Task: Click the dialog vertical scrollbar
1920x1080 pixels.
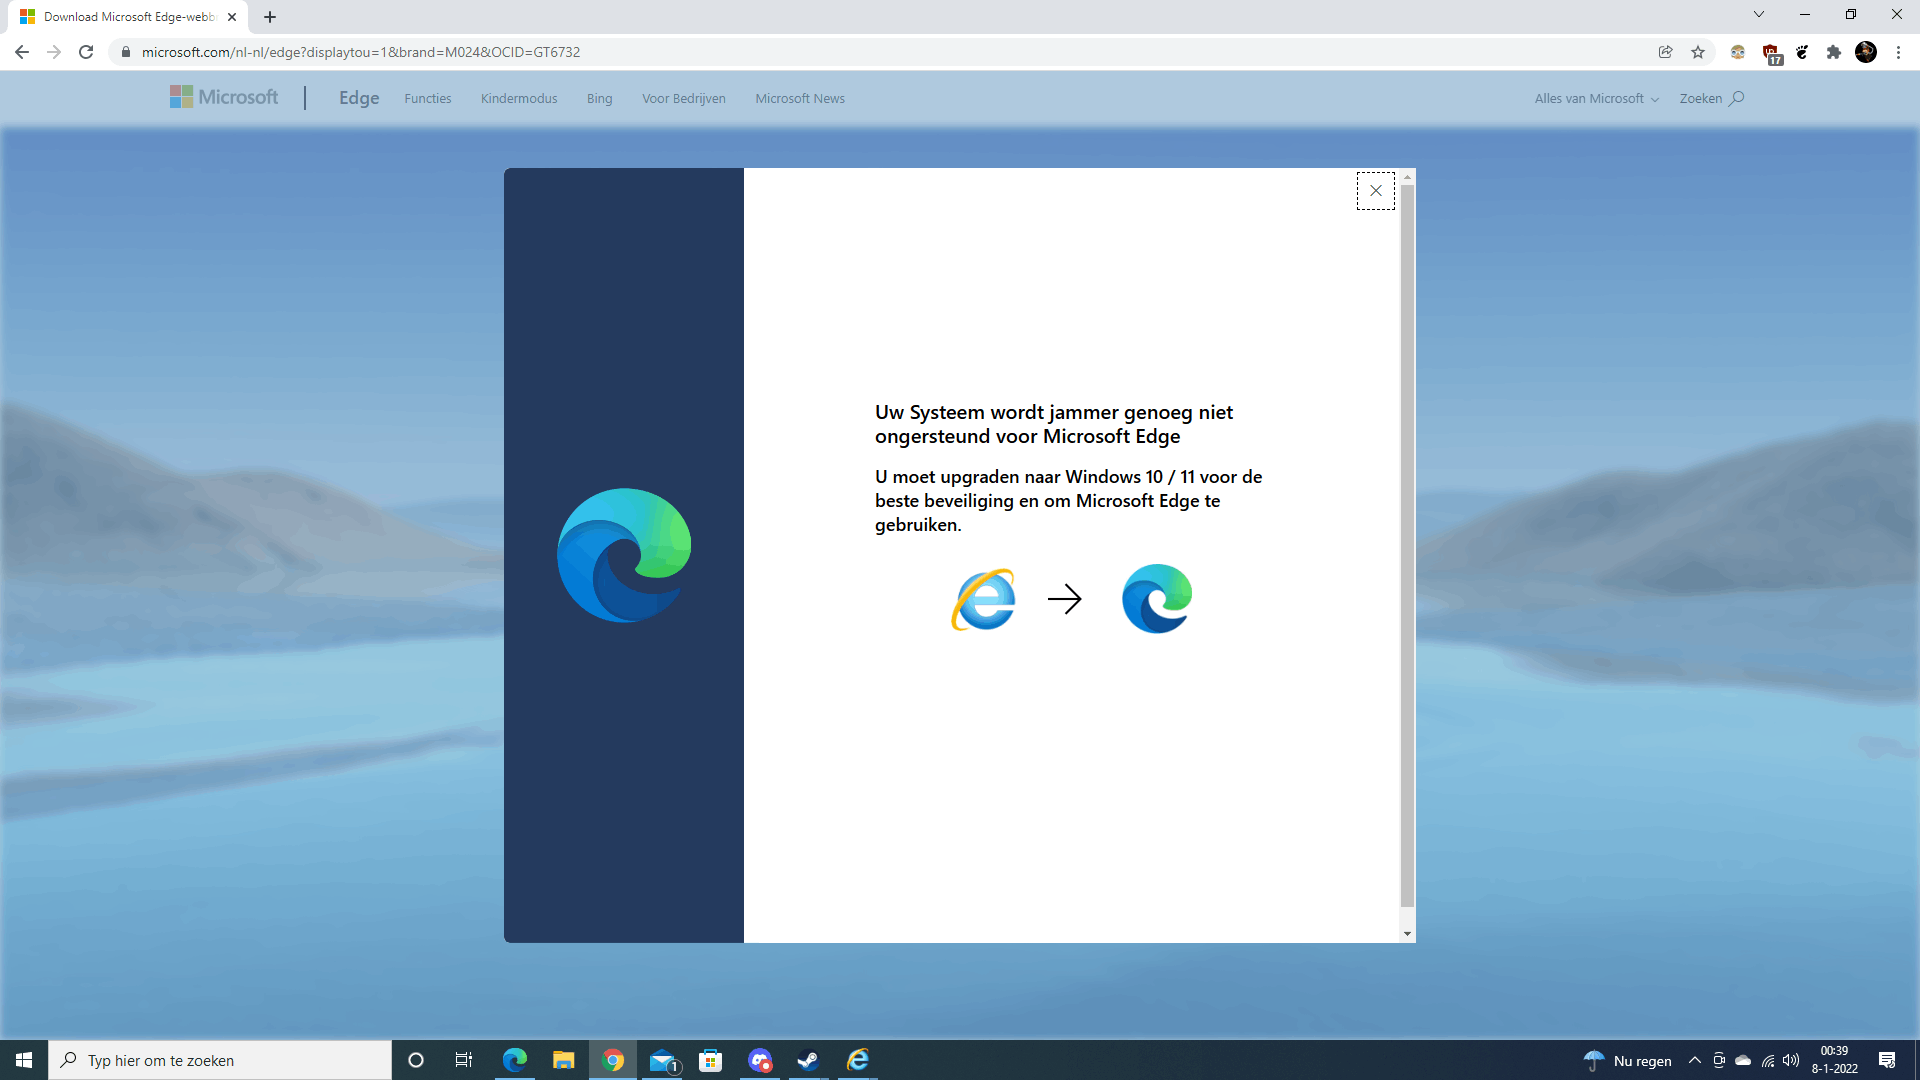Action: coord(1407,545)
